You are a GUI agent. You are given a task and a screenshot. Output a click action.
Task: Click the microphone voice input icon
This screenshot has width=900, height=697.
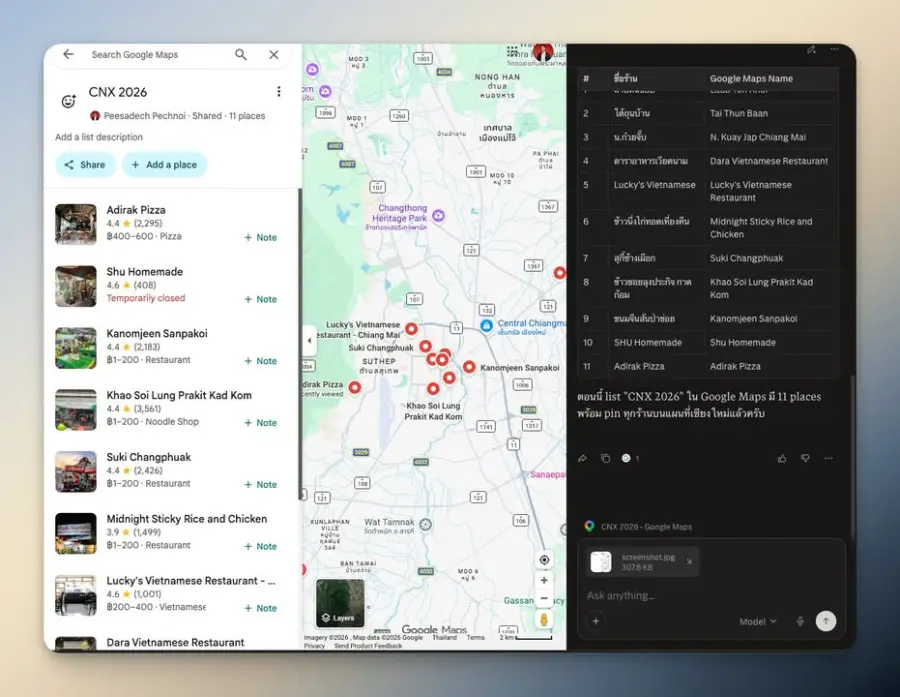pos(800,621)
